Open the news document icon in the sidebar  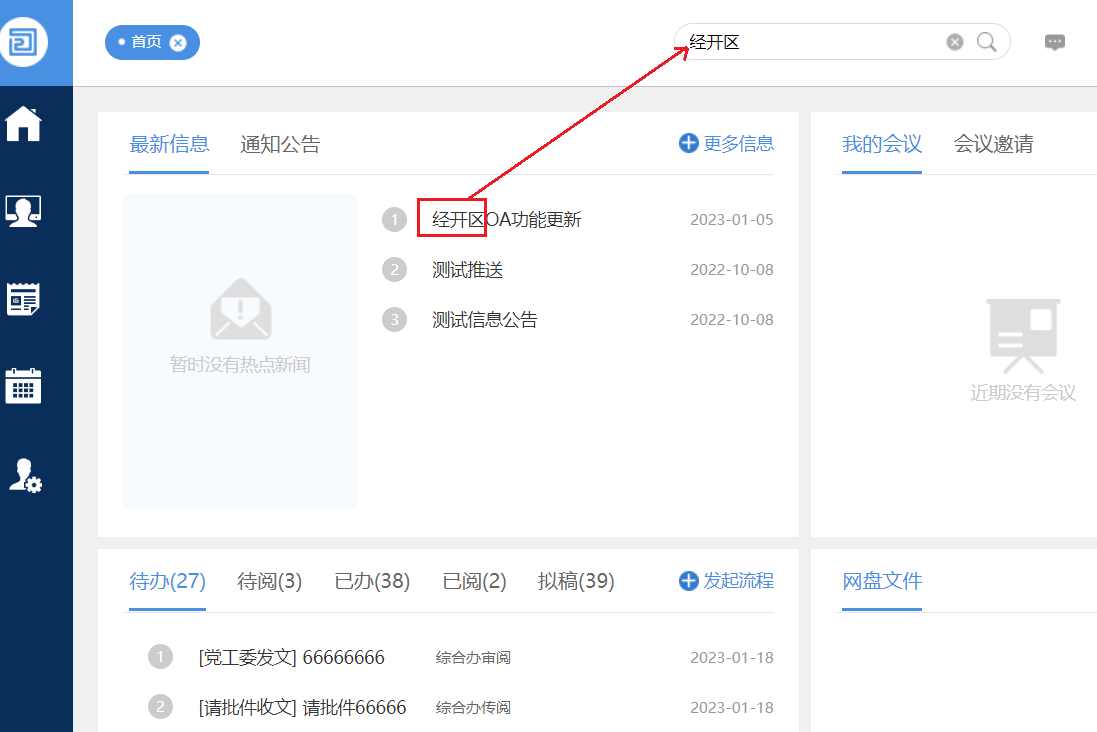[x=23, y=299]
